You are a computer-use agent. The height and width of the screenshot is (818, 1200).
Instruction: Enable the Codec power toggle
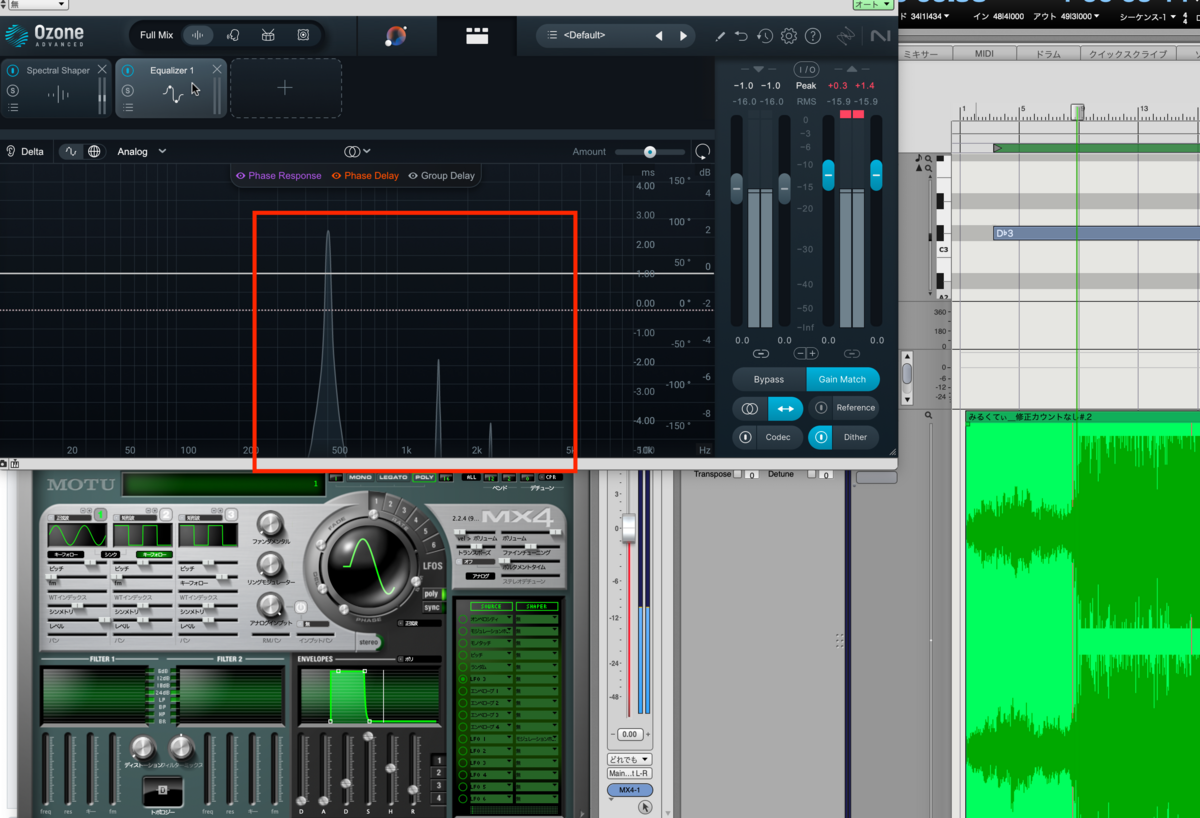point(745,437)
